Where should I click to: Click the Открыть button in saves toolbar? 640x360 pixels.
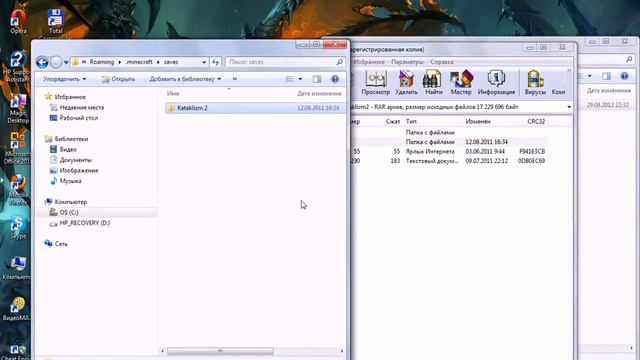118,79
